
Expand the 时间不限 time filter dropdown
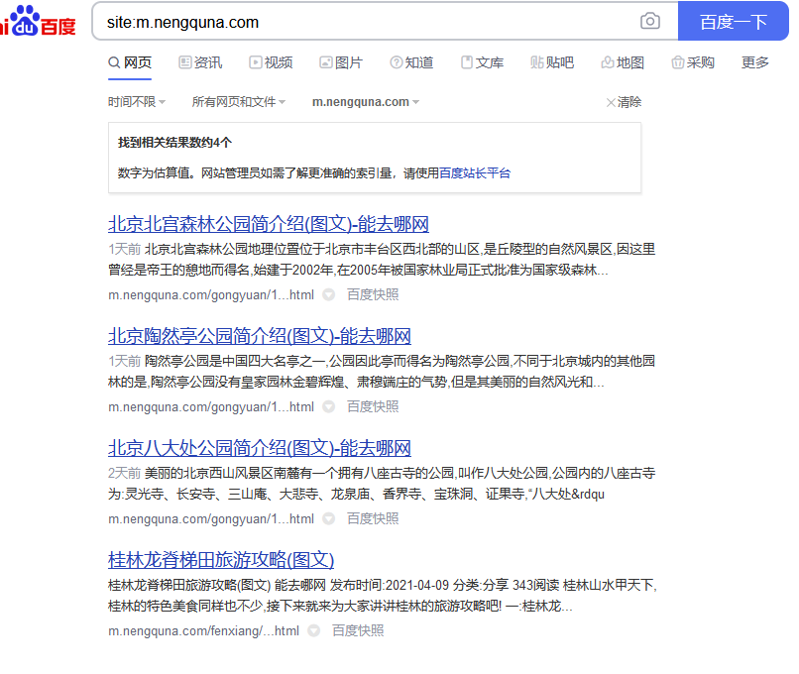[137, 102]
